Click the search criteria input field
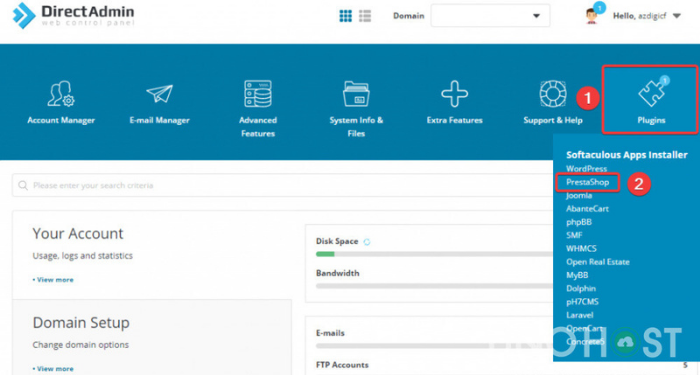This screenshot has height=375, width=700. 283,185
